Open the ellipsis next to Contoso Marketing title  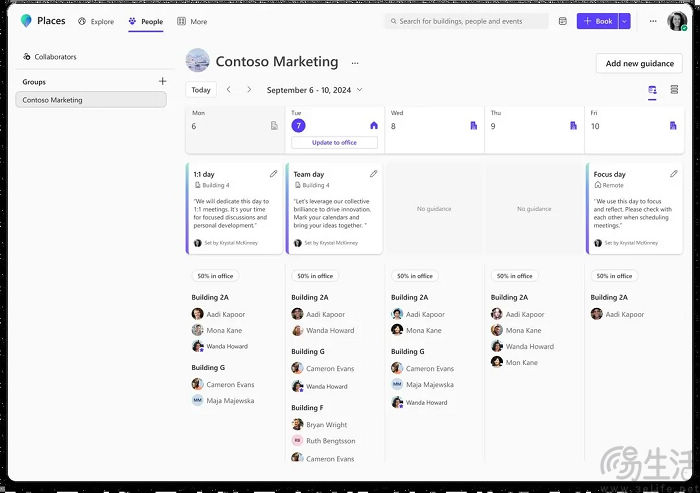pyautogui.click(x=355, y=63)
